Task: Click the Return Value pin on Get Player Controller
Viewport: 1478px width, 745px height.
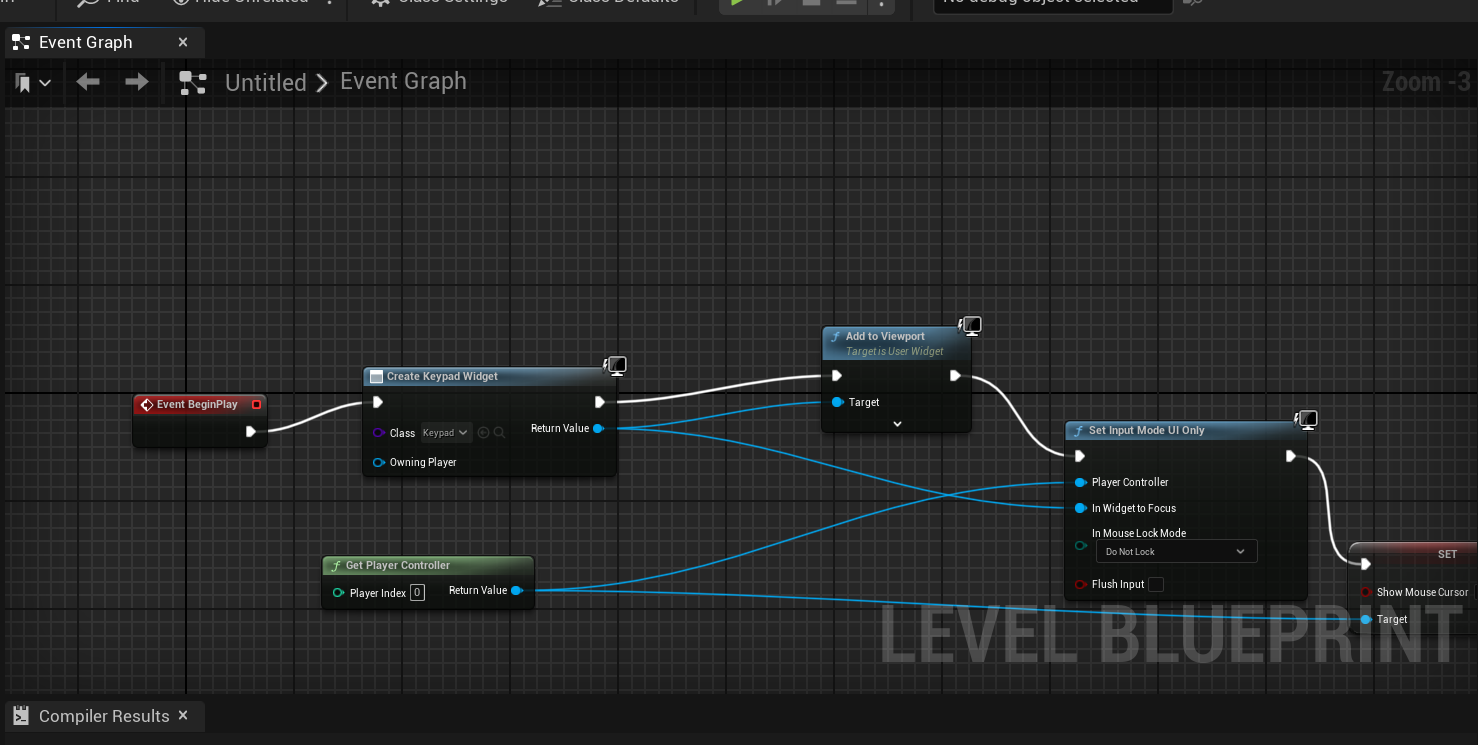Action: coord(517,591)
